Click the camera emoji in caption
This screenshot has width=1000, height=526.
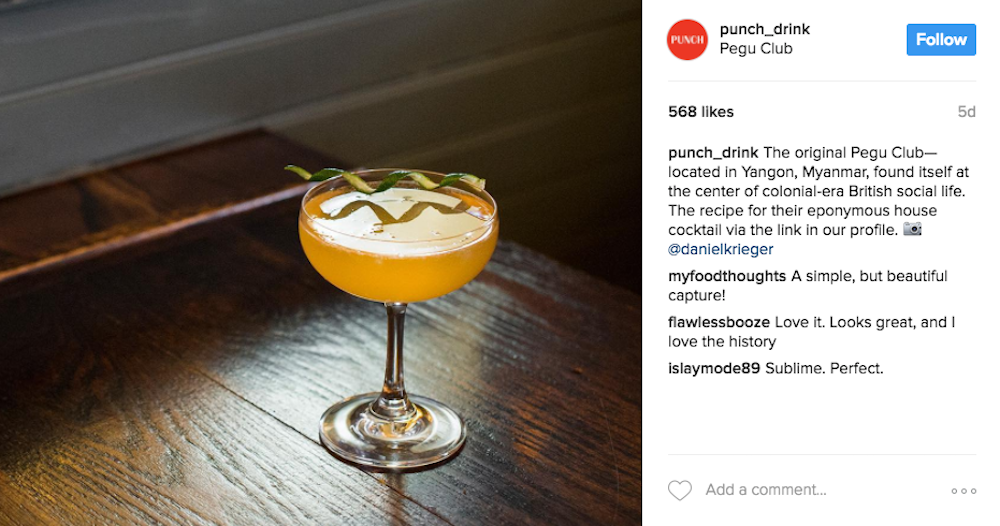pos(913,229)
